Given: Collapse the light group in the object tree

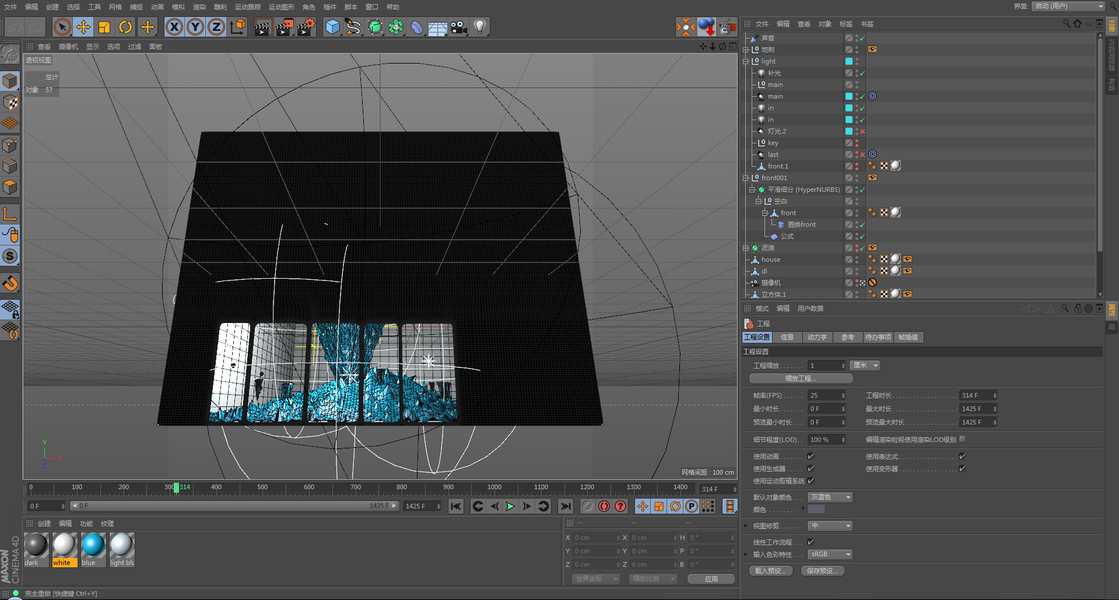Looking at the screenshot, I should pos(746,61).
